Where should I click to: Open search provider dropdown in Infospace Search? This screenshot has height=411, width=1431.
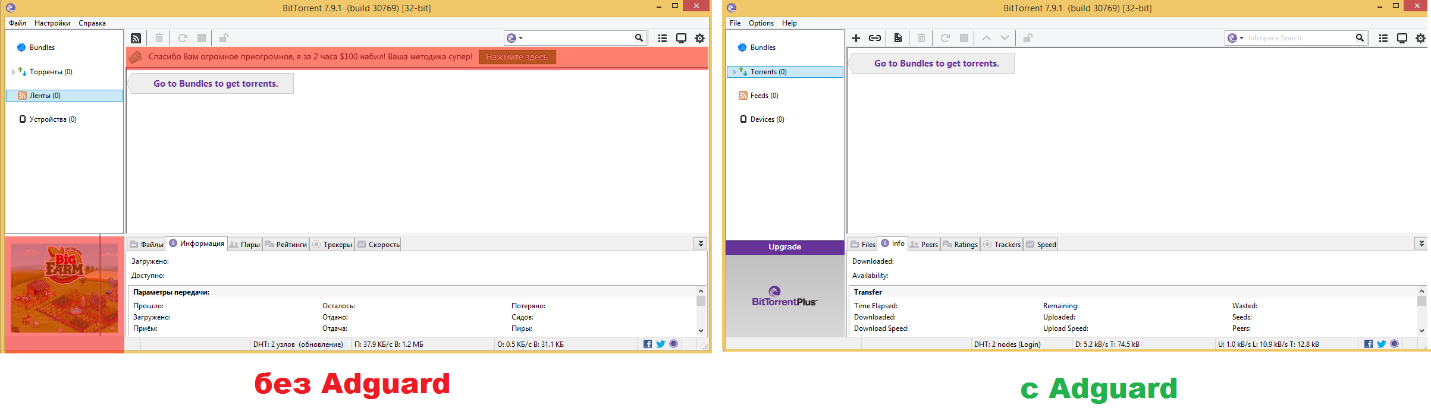pyautogui.click(x=1236, y=38)
